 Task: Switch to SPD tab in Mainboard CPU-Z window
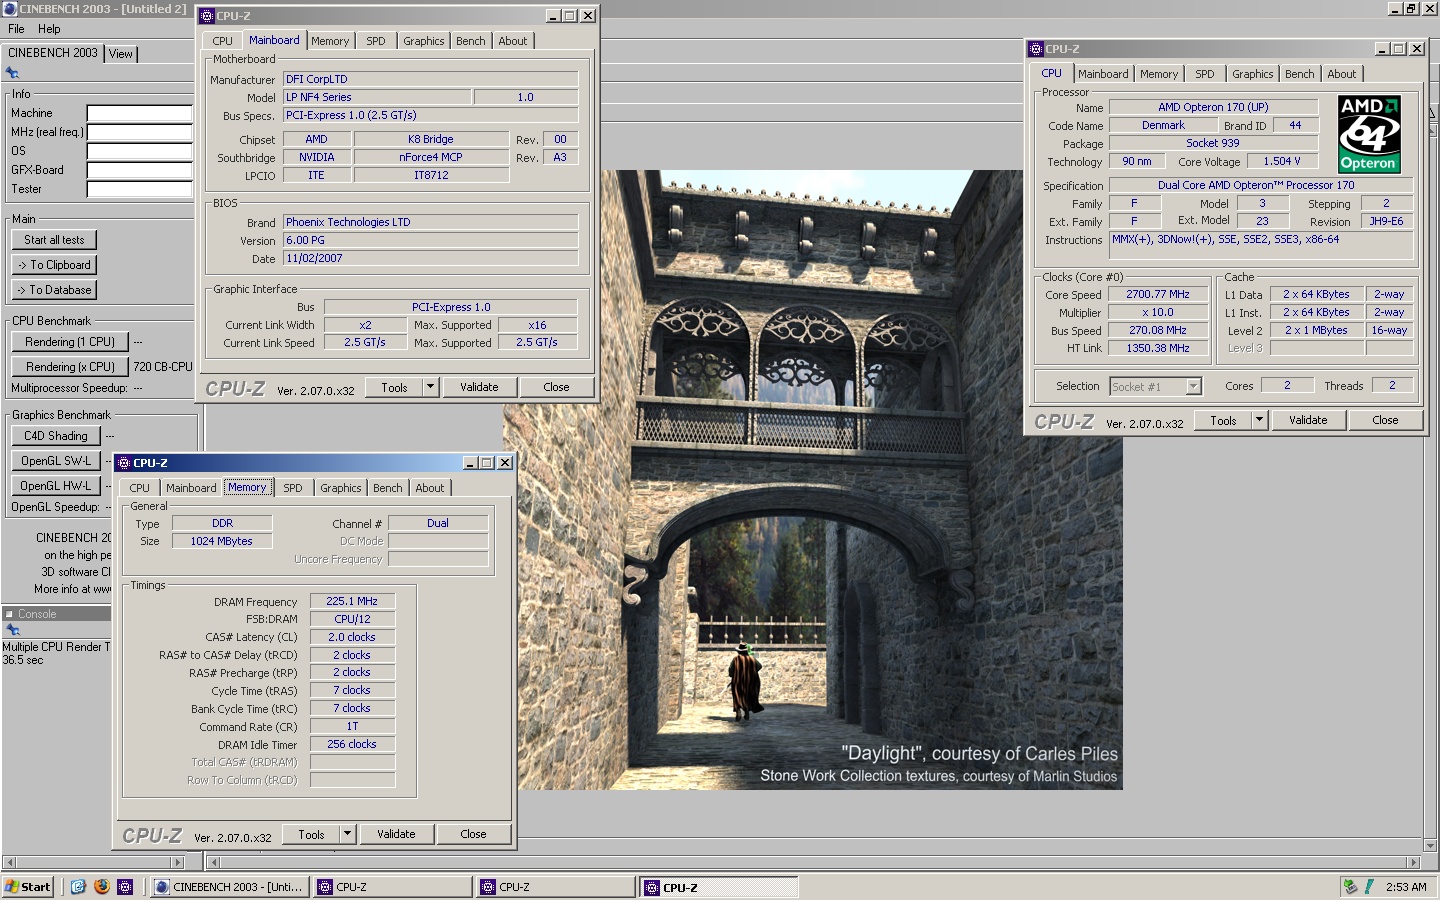tap(376, 41)
